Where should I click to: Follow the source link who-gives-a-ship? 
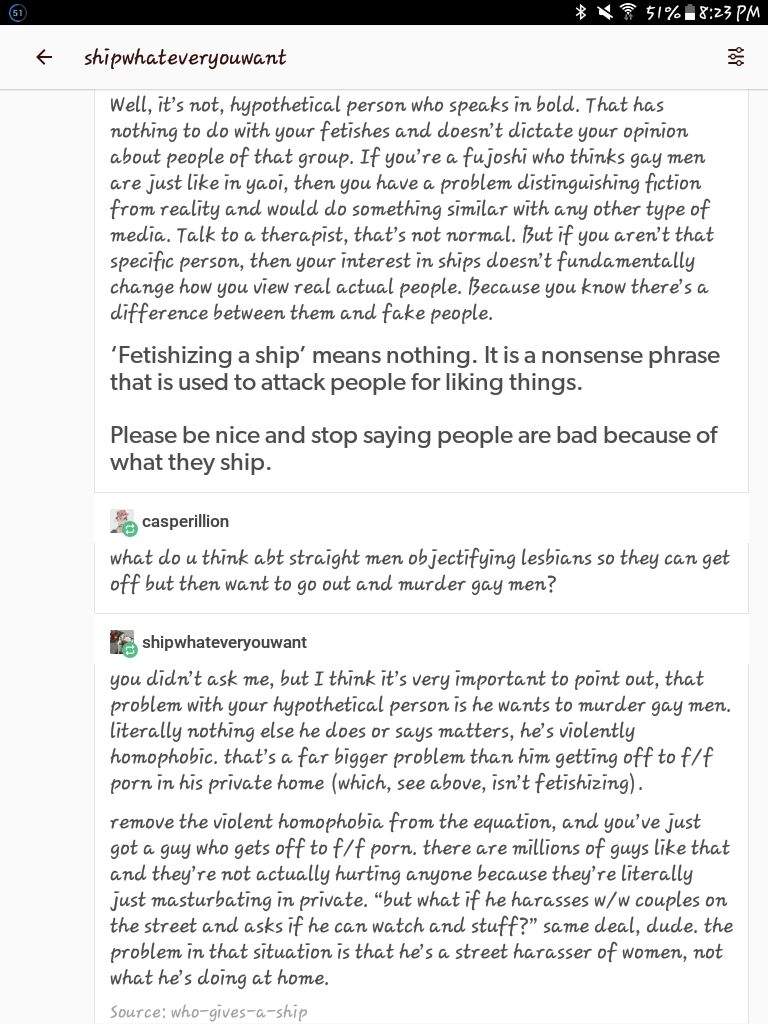[238, 1012]
